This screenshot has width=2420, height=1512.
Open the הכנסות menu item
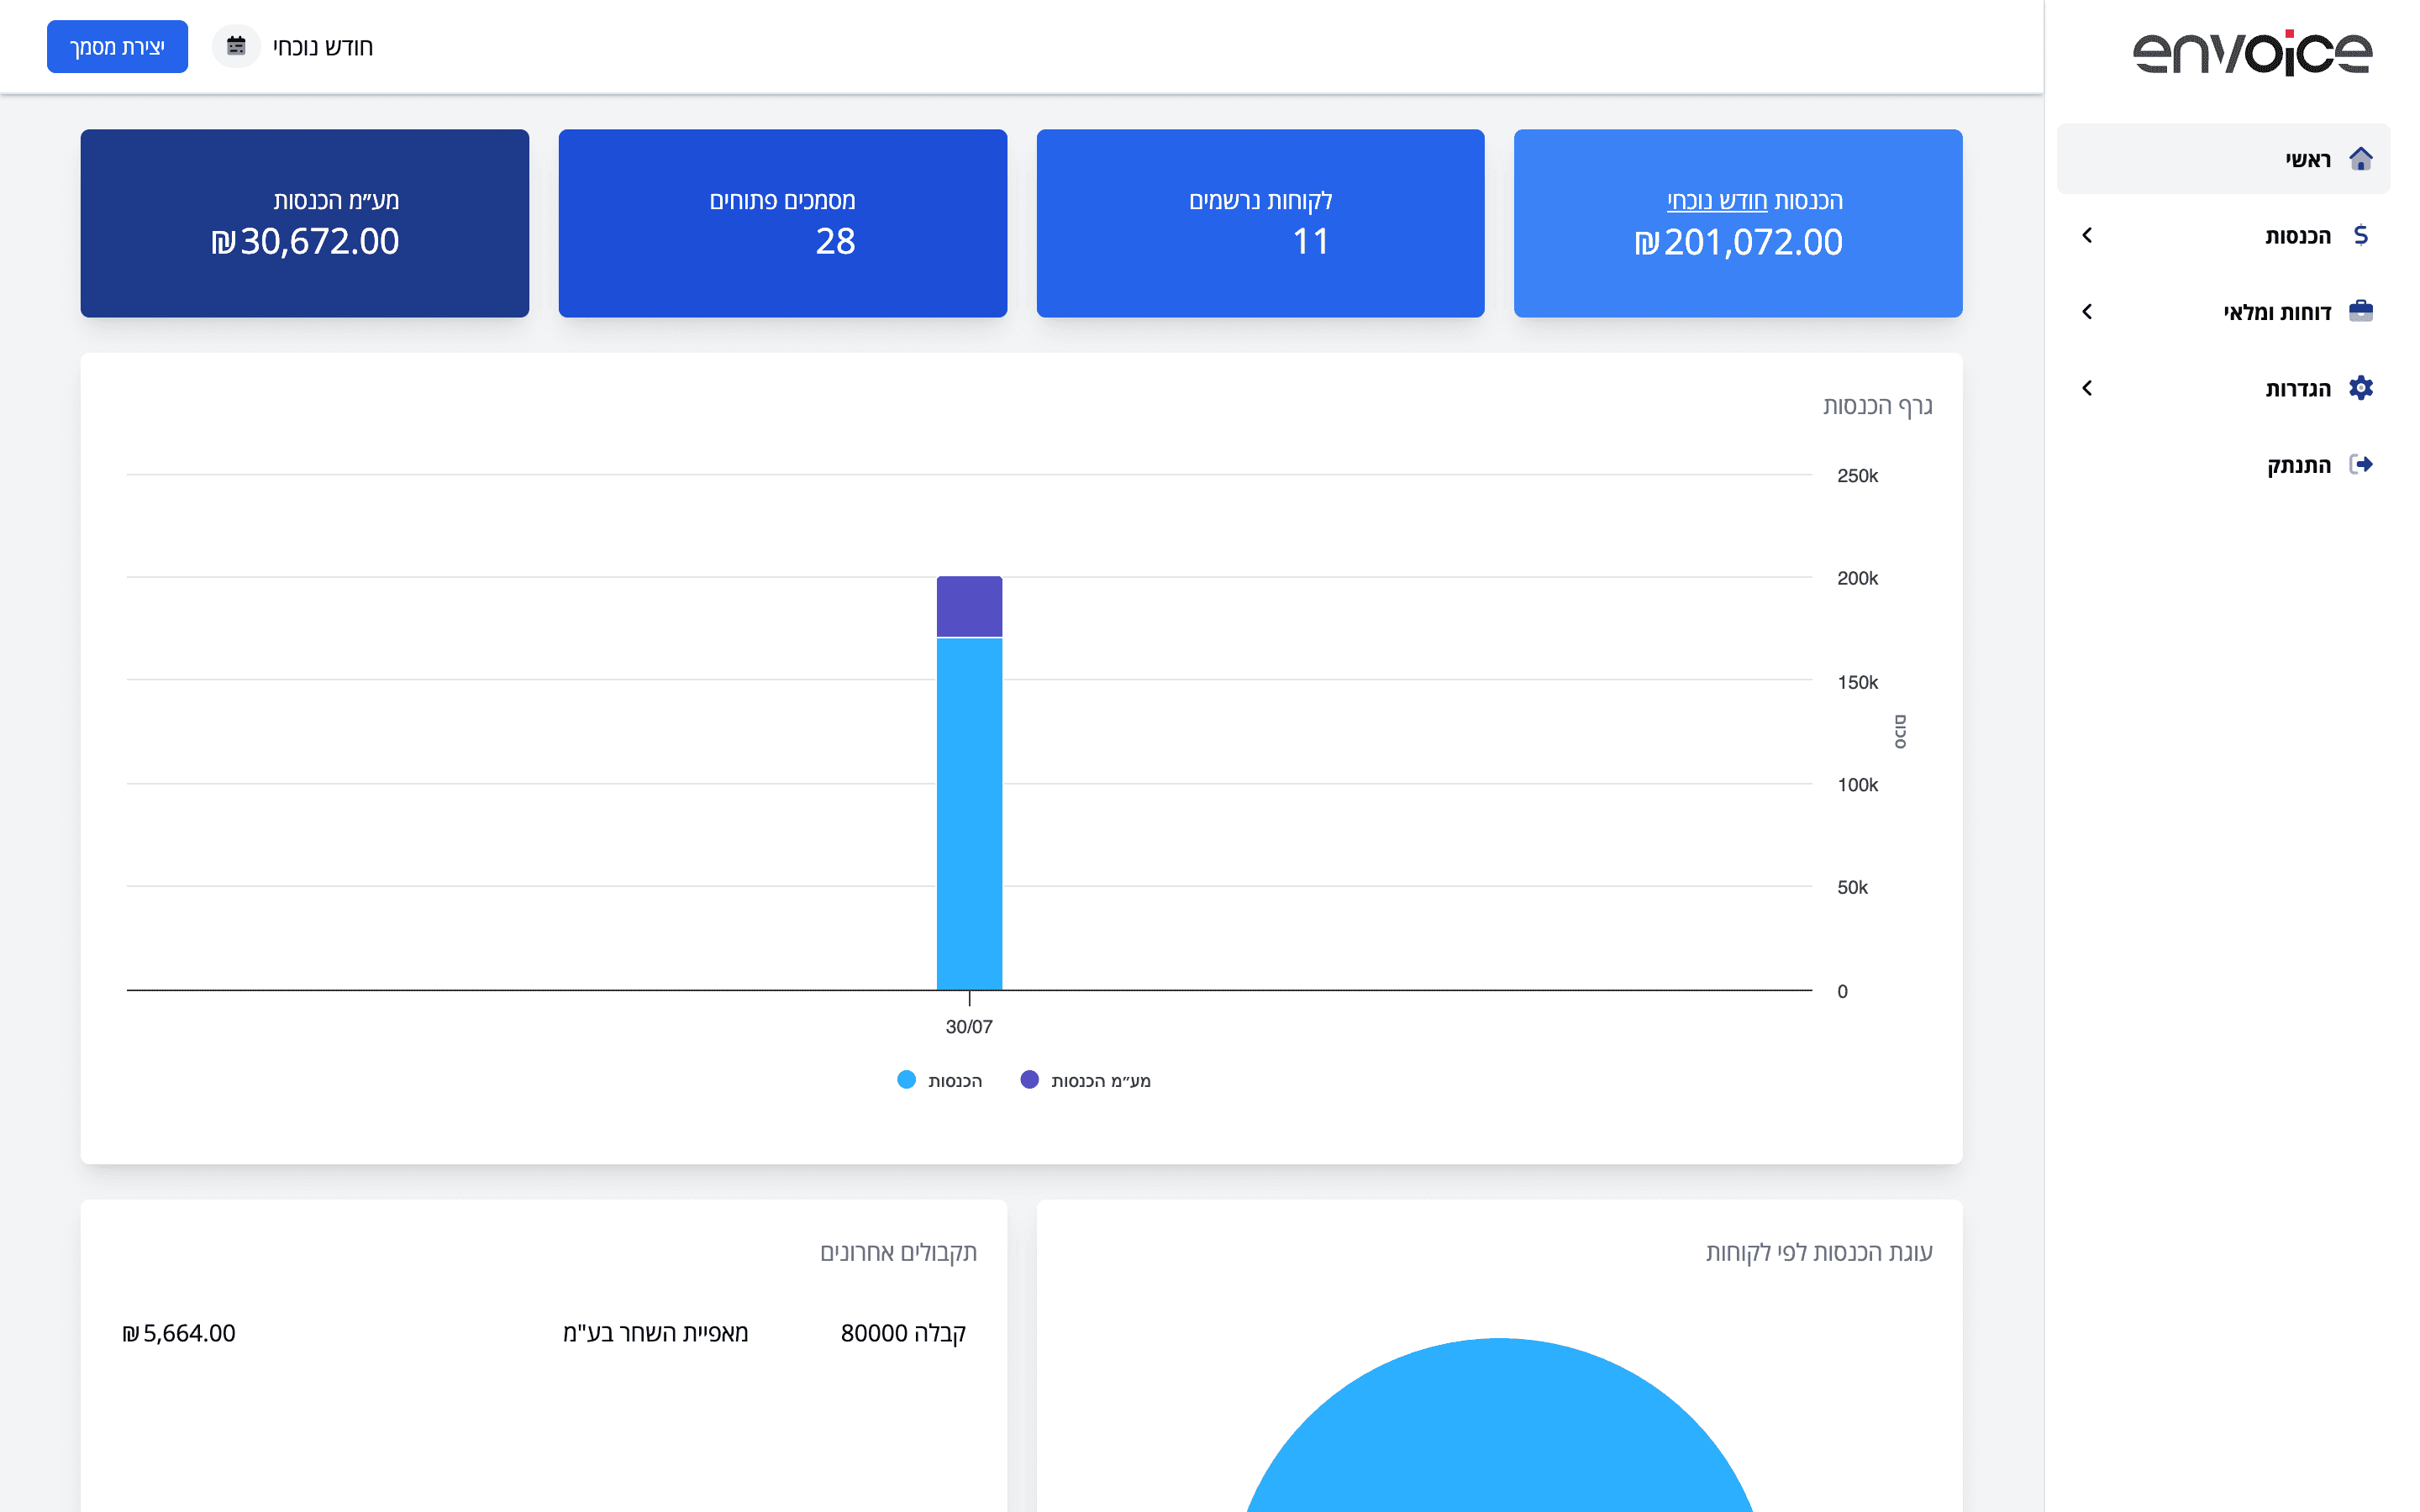click(2223, 235)
